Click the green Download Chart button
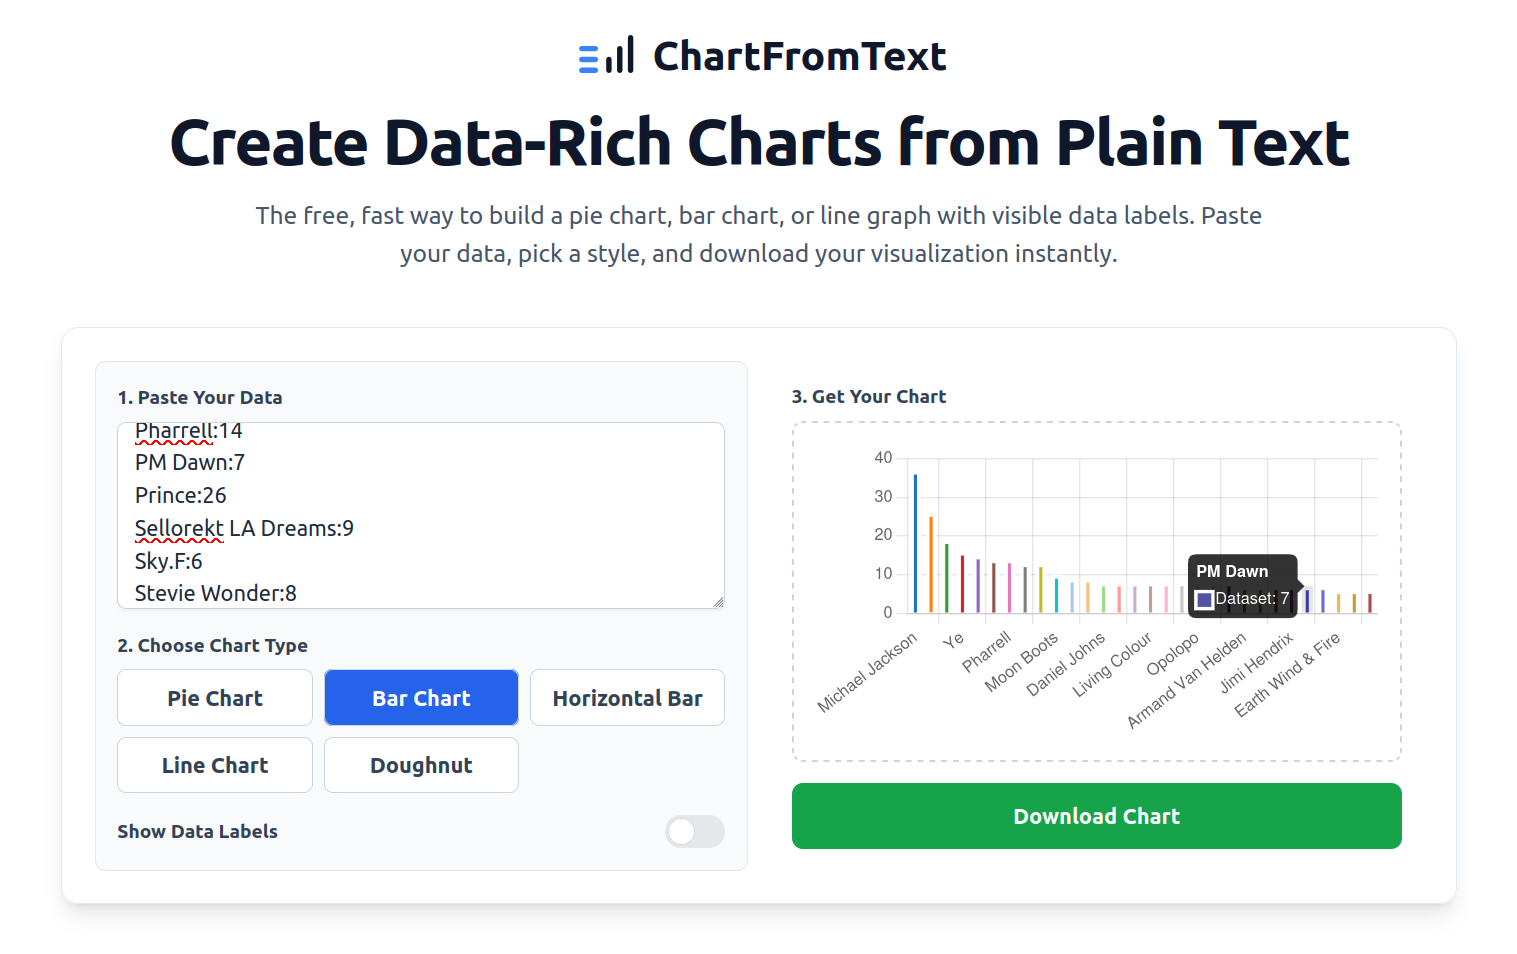The image size is (1517, 954). 1097,816
